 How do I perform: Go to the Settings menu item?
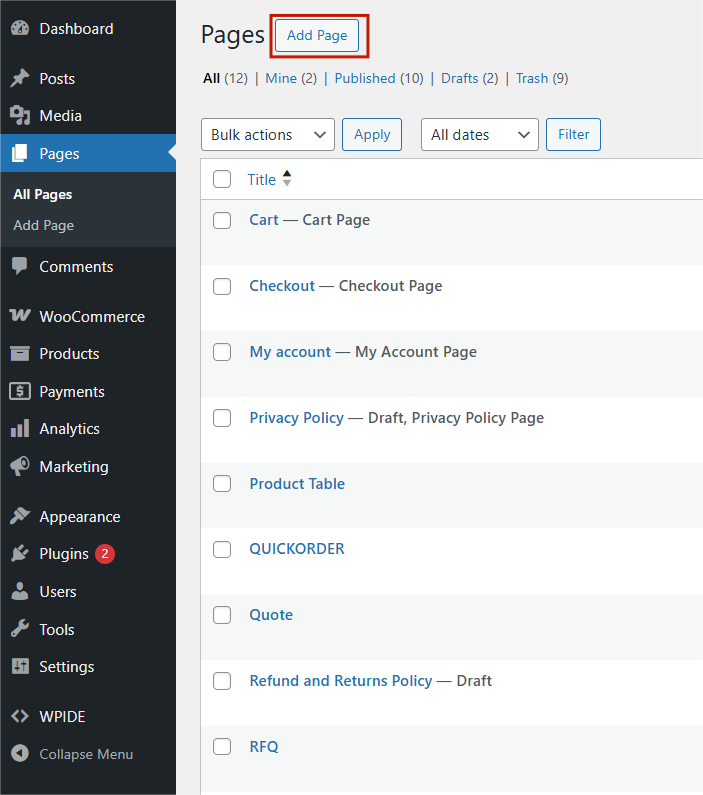pos(66,666)
